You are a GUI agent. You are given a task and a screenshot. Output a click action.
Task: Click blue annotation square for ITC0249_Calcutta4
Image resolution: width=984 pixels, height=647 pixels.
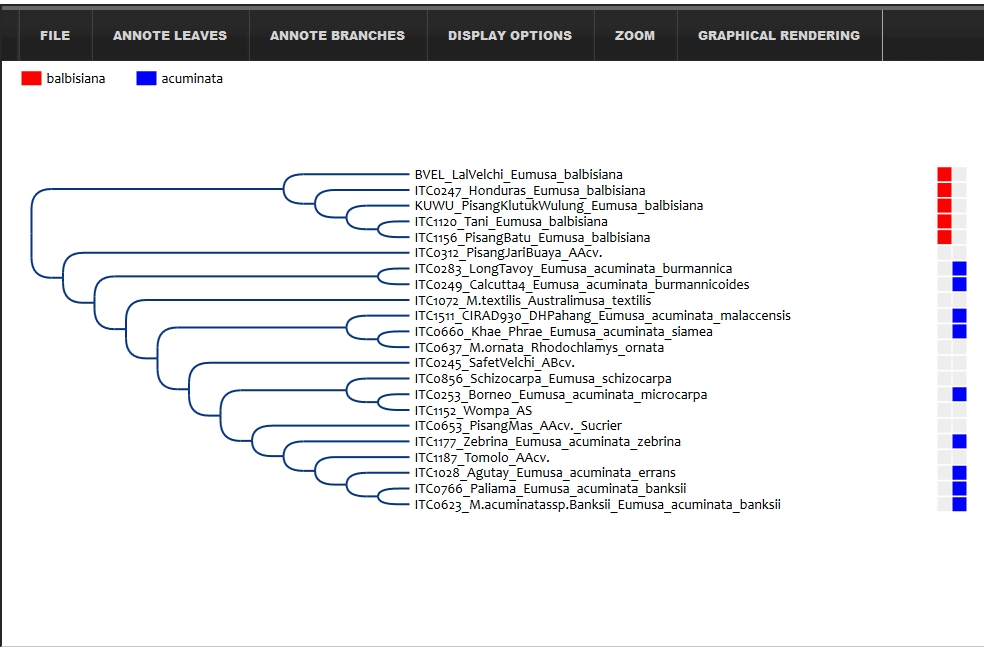[x=960, y=284]
